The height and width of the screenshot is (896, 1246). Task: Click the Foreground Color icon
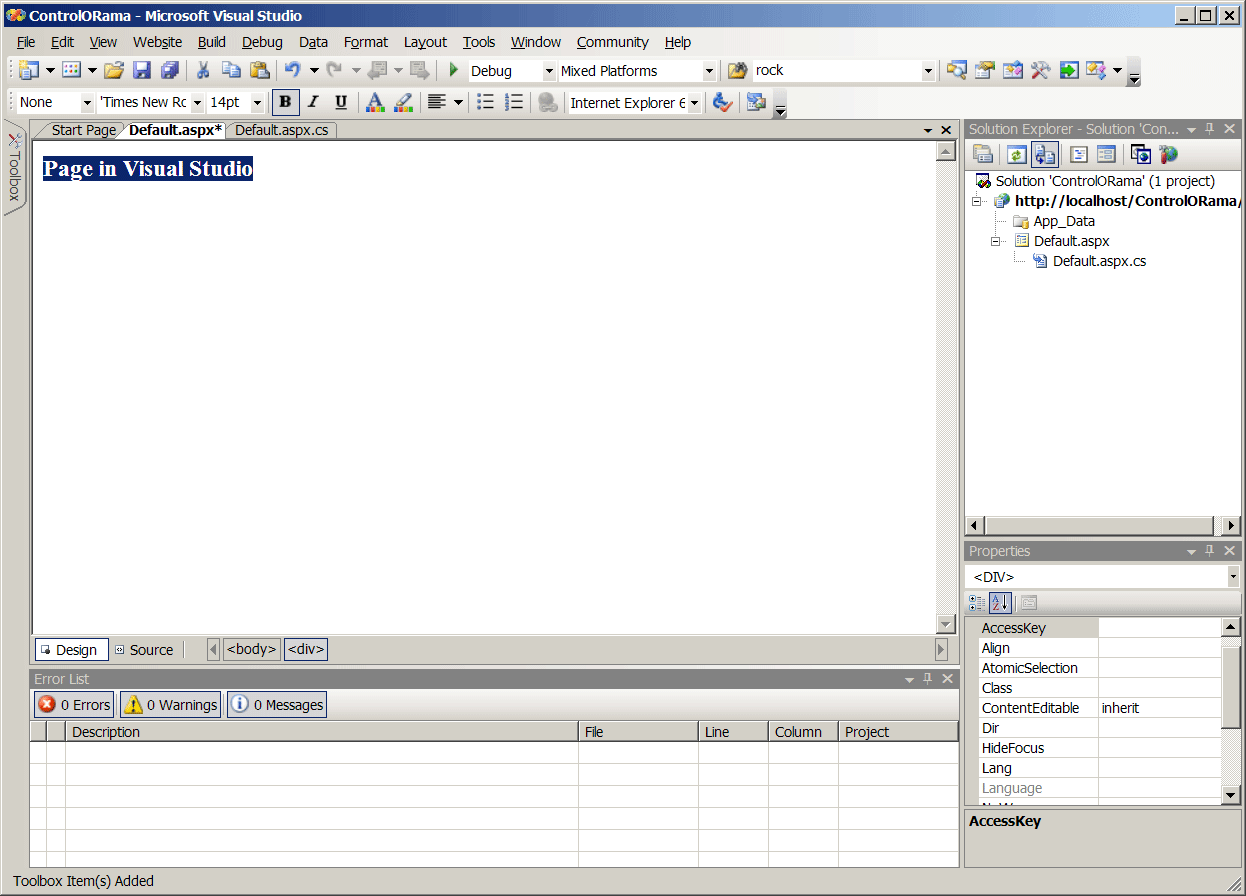[x=374, y=102]
